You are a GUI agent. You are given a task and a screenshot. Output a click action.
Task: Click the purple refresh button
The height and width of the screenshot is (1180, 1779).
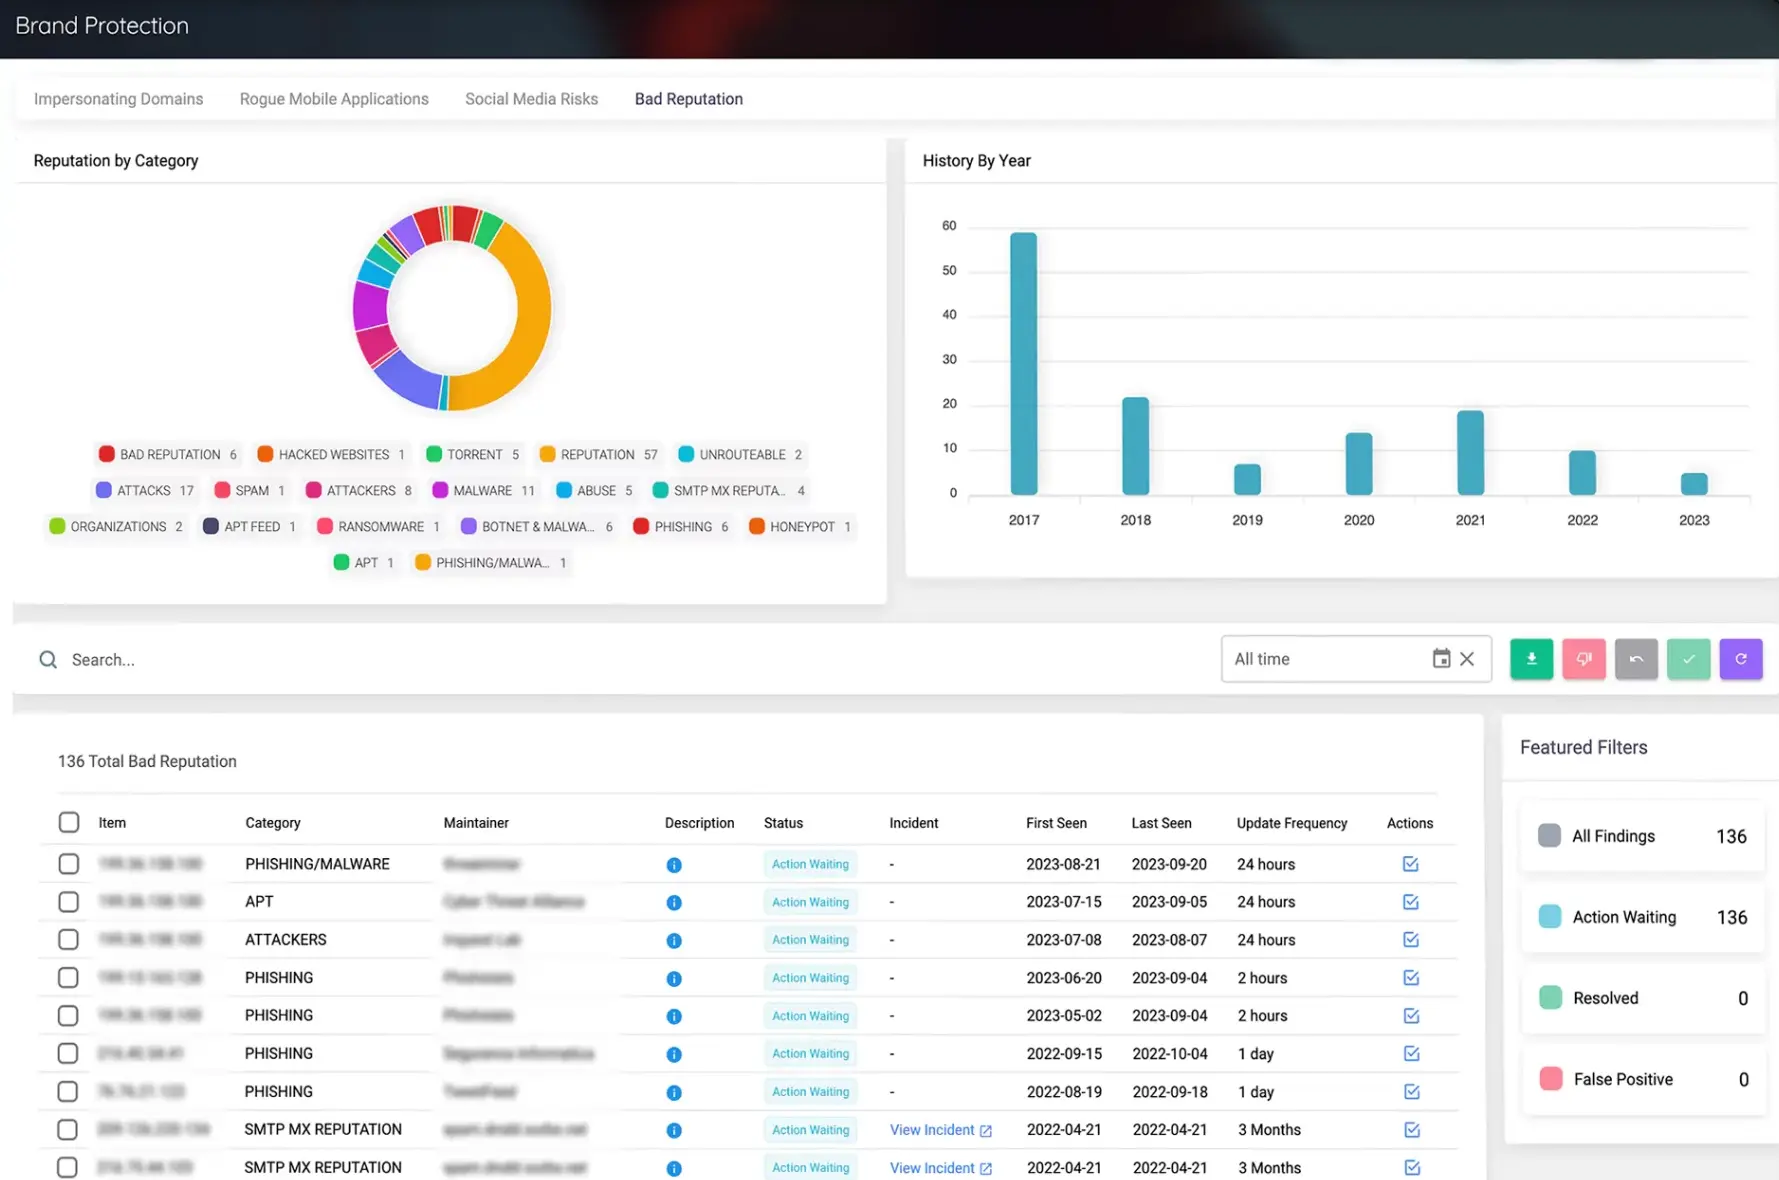click(1741, 659)
